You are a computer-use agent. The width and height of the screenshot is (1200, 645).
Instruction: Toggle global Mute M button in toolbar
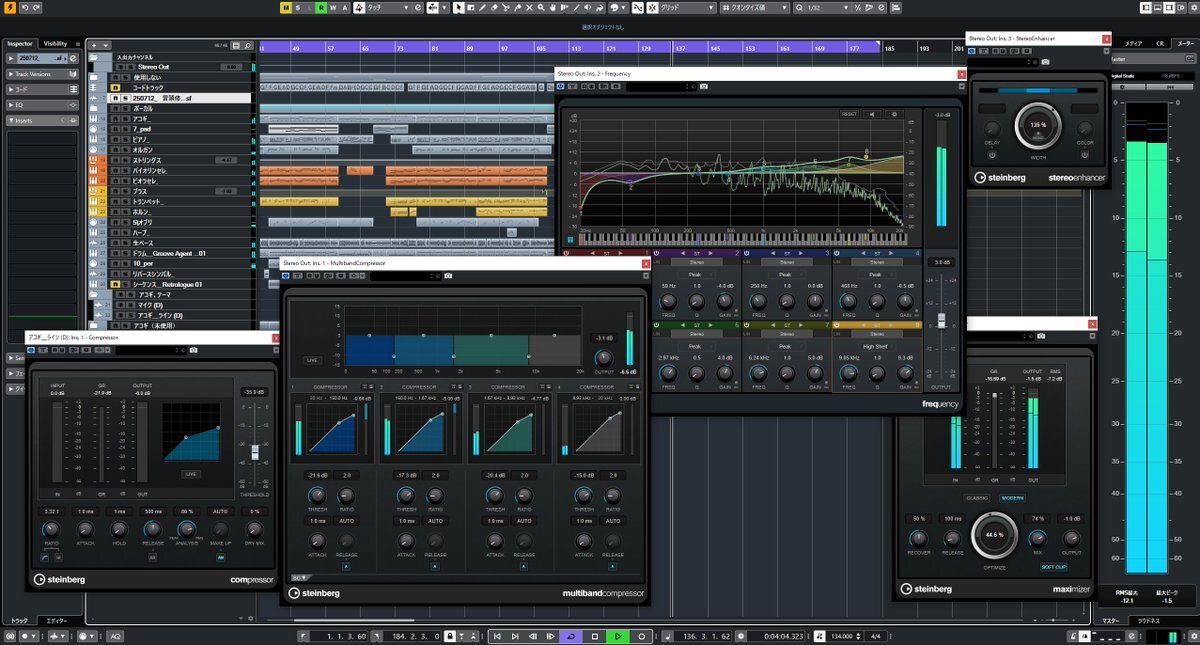click(x=286, y=7)
